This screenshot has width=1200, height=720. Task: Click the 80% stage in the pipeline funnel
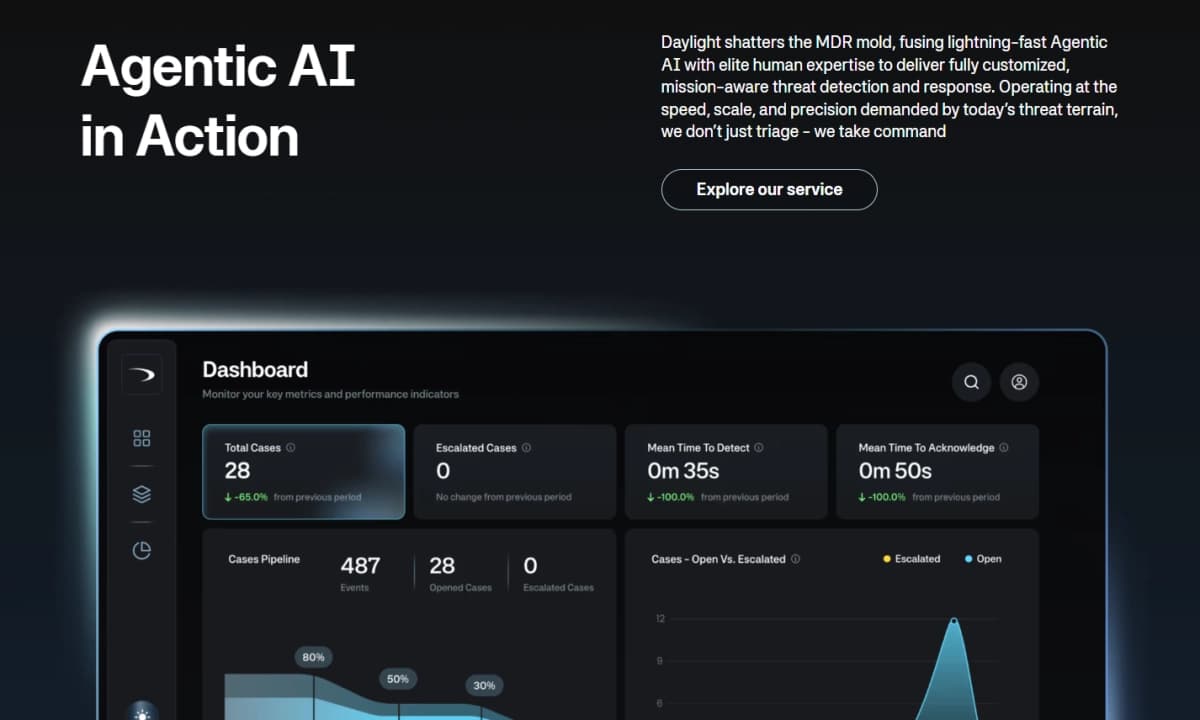[x=313, y=657]
